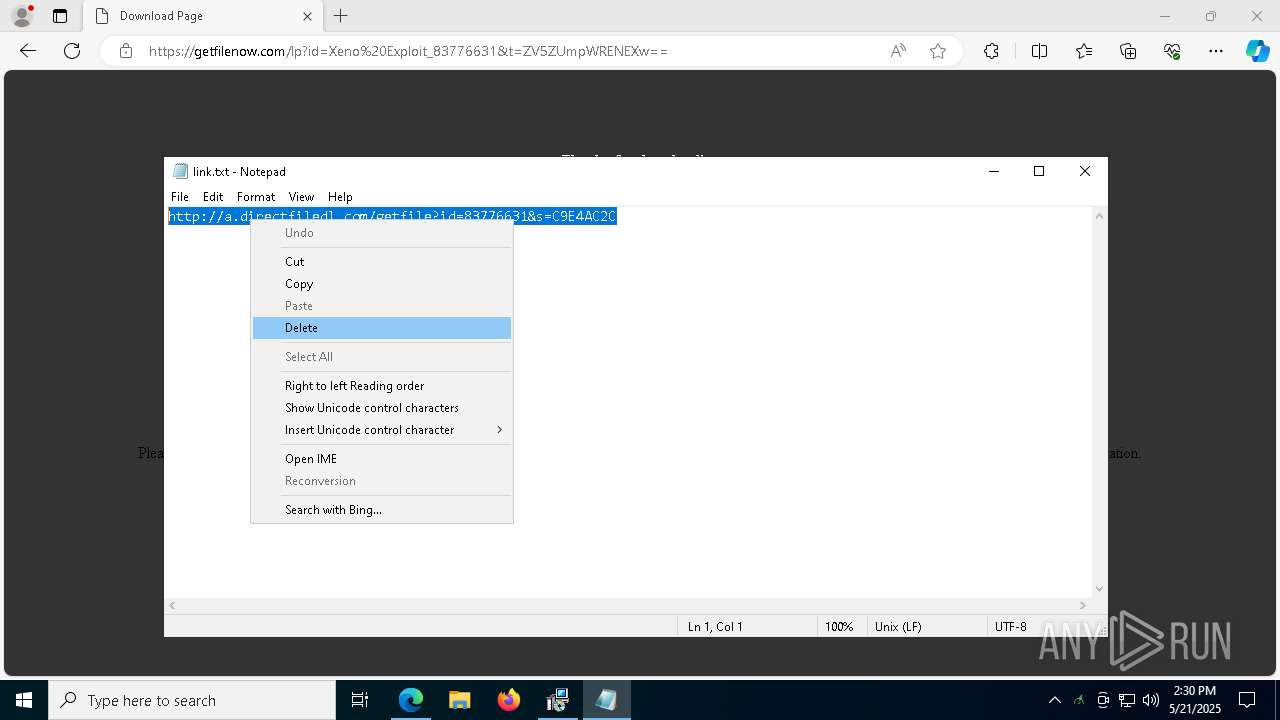Open network status tray icon
This screenshot has height=720, width=1280.
click(1127, 700)
